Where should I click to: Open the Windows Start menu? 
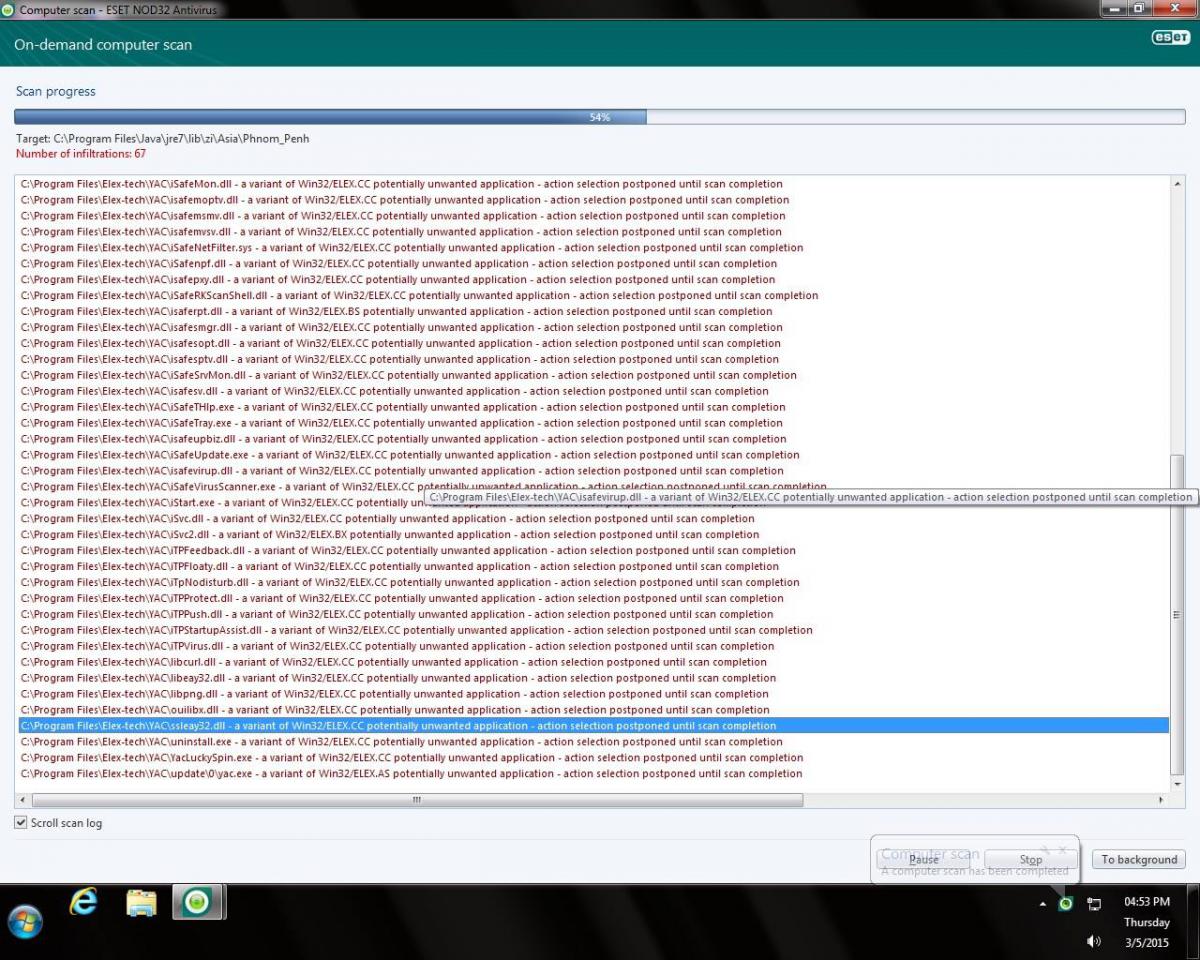(x=24, y=921)
